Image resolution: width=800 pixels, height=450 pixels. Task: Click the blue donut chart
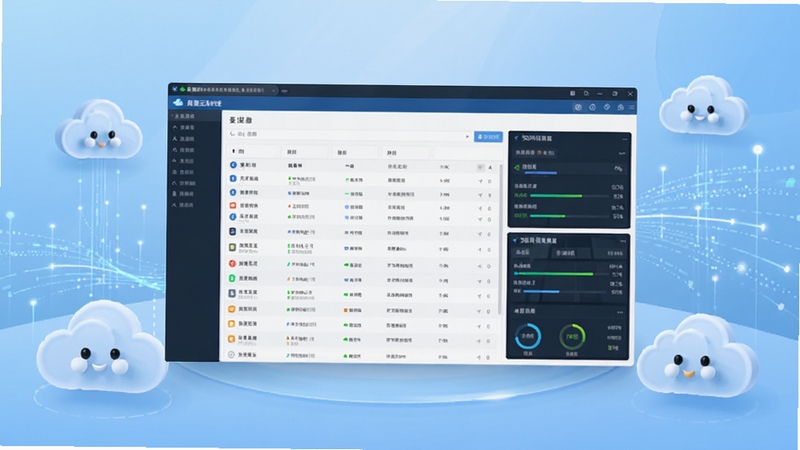pos(528,336)
